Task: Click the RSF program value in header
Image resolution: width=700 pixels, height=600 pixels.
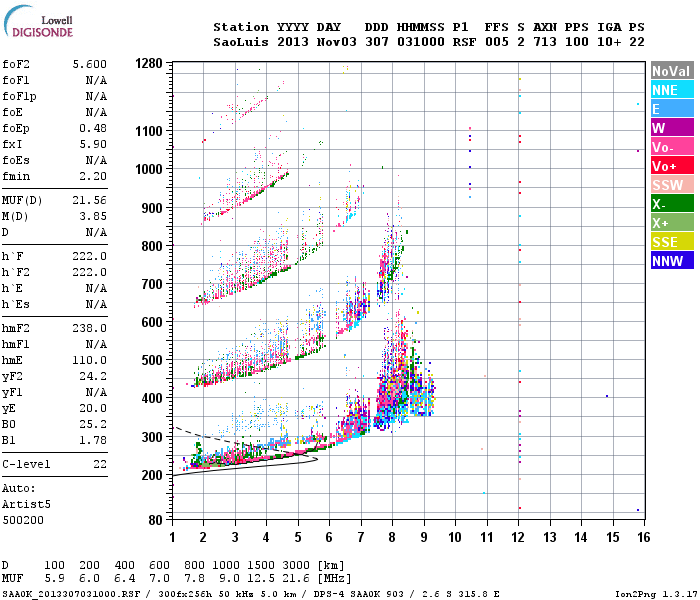Action: pos(464,42)
